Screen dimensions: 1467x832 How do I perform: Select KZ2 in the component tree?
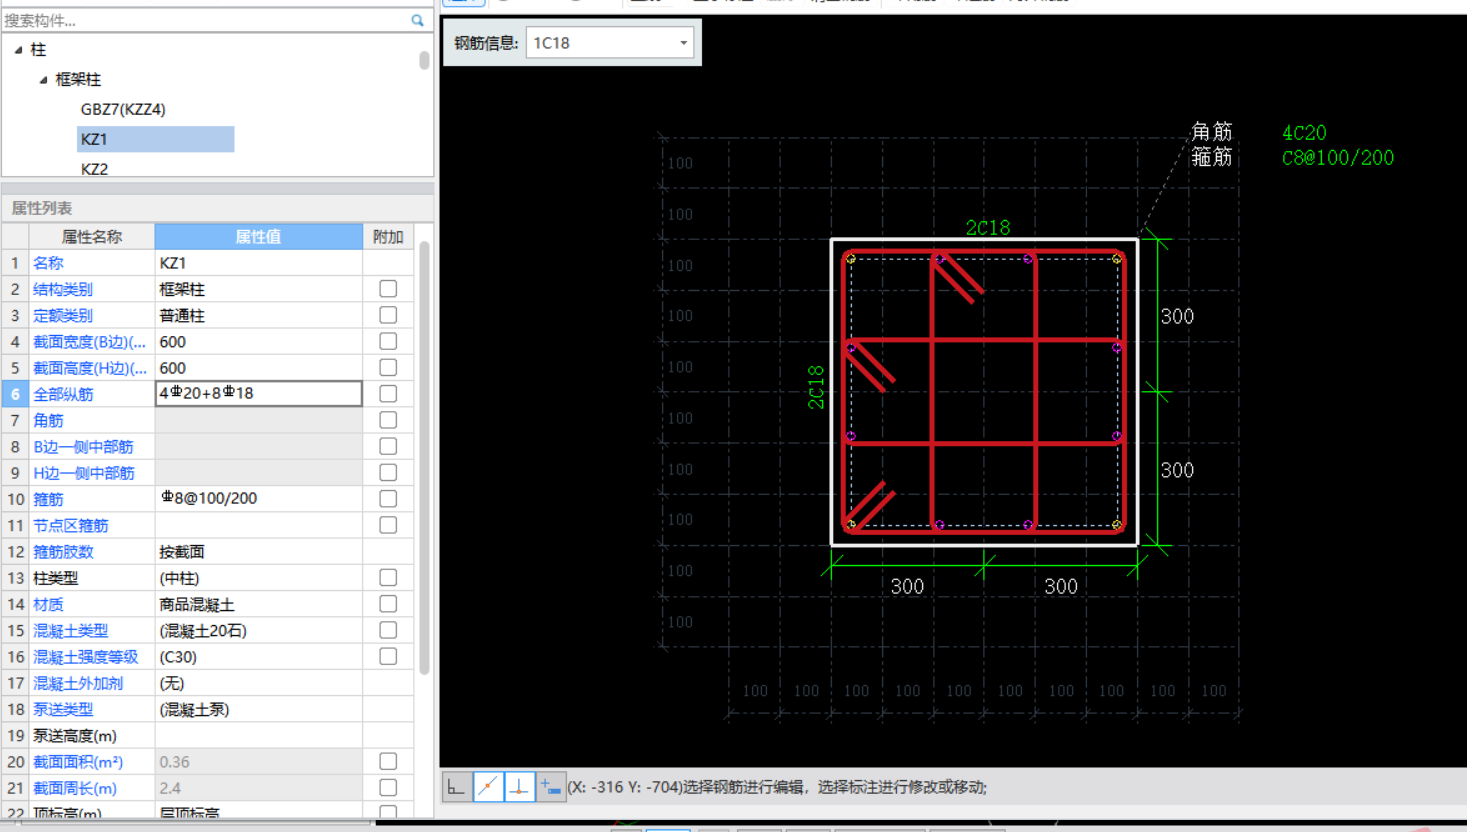click(94, 169)
